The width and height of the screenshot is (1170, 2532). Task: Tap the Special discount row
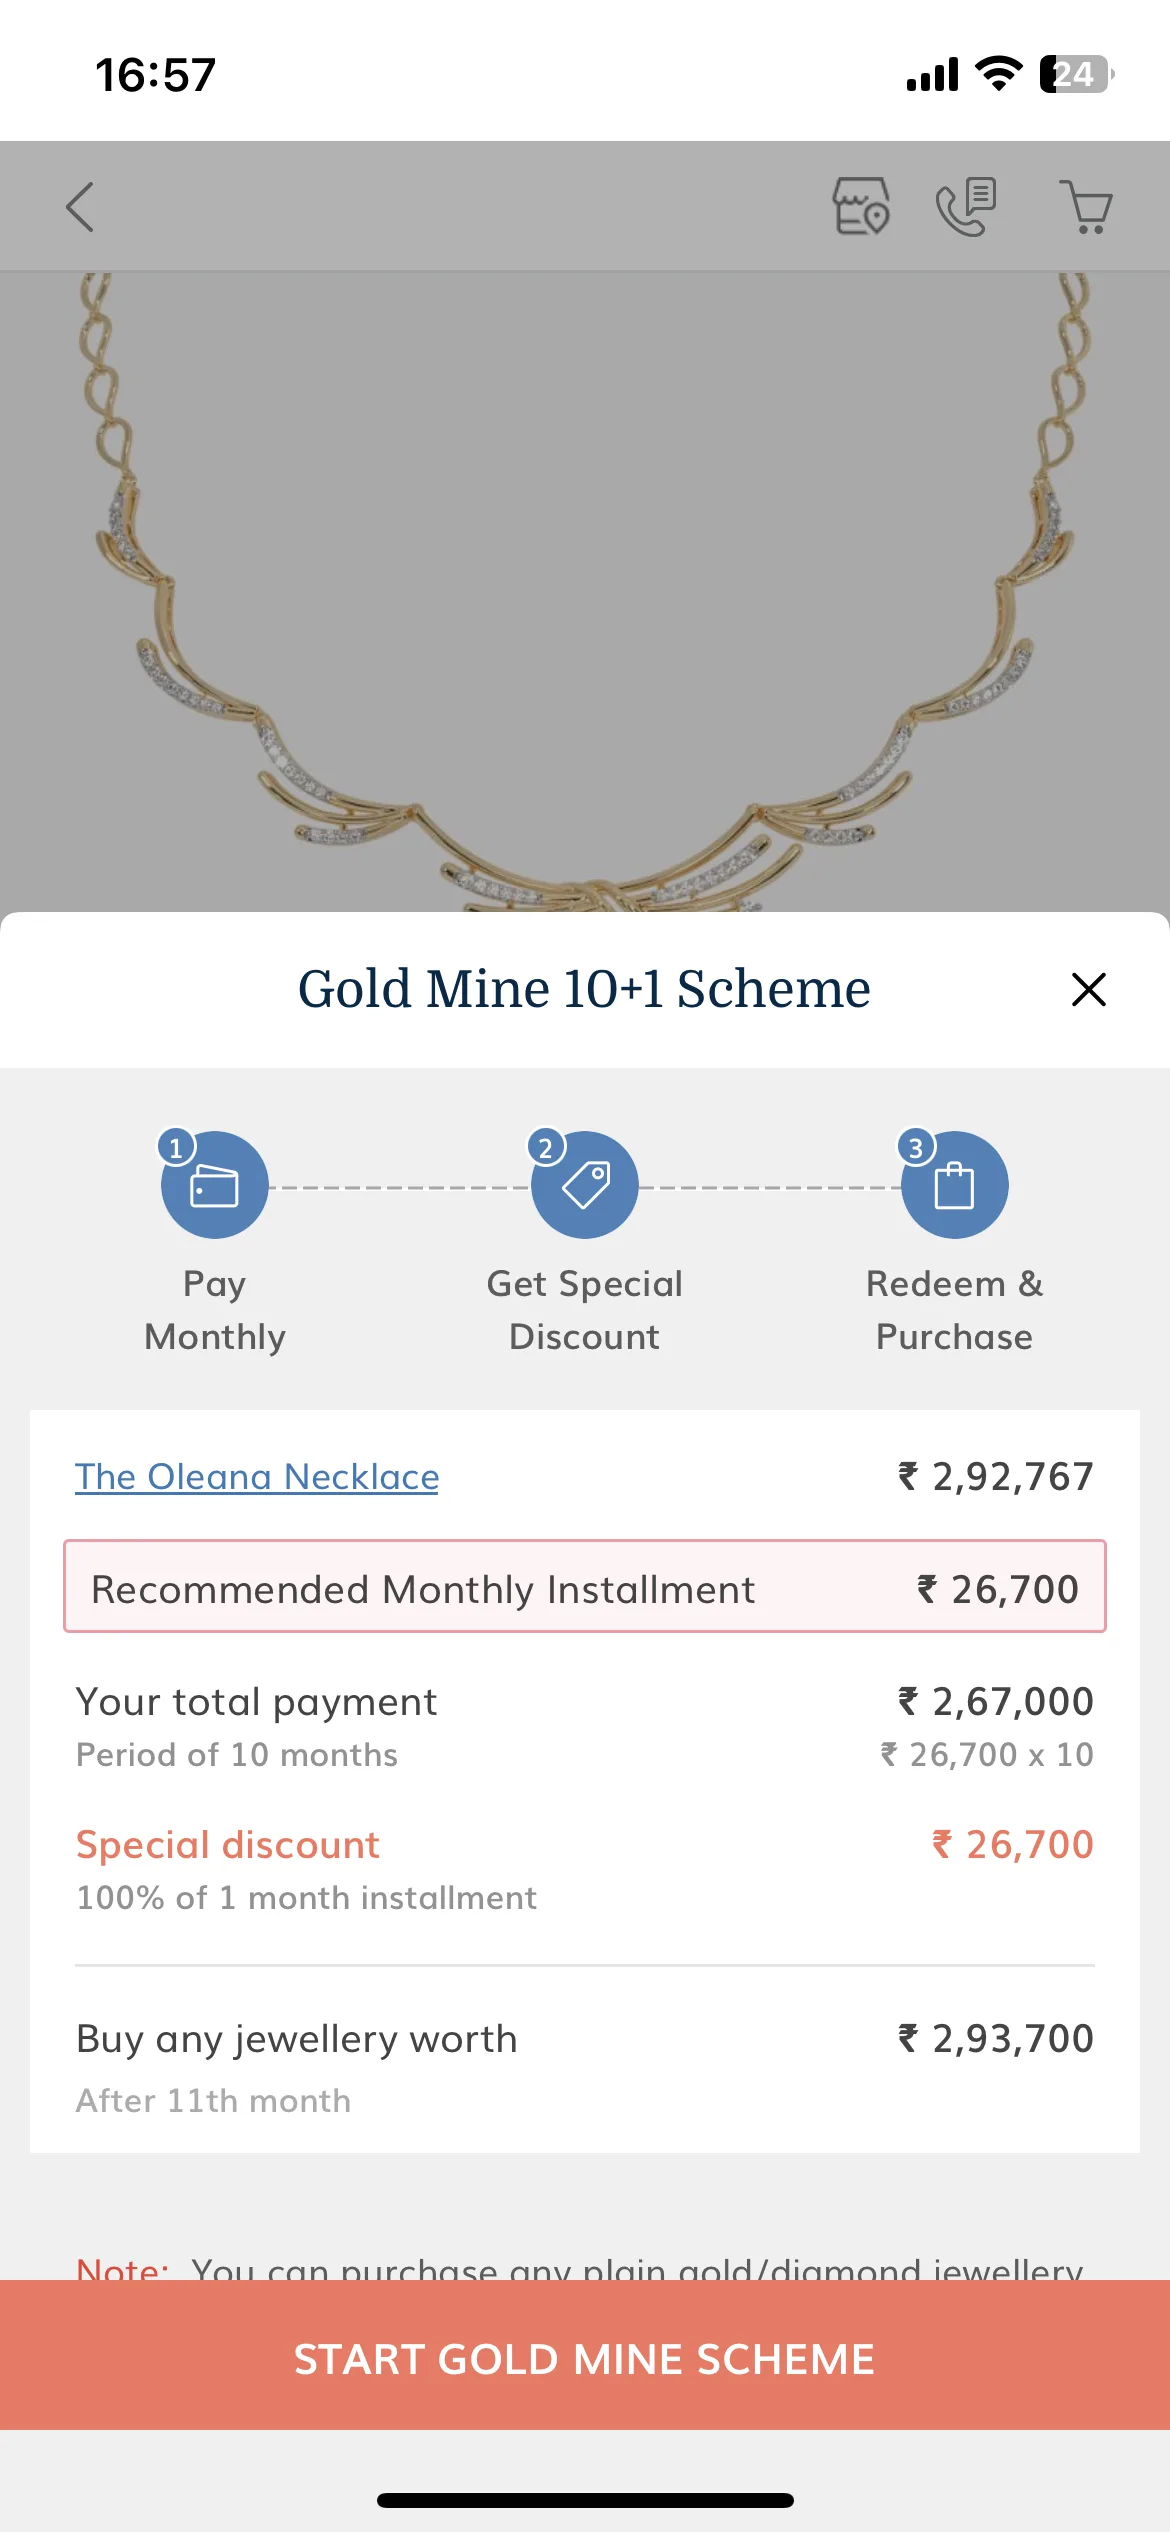[585, 1869]
